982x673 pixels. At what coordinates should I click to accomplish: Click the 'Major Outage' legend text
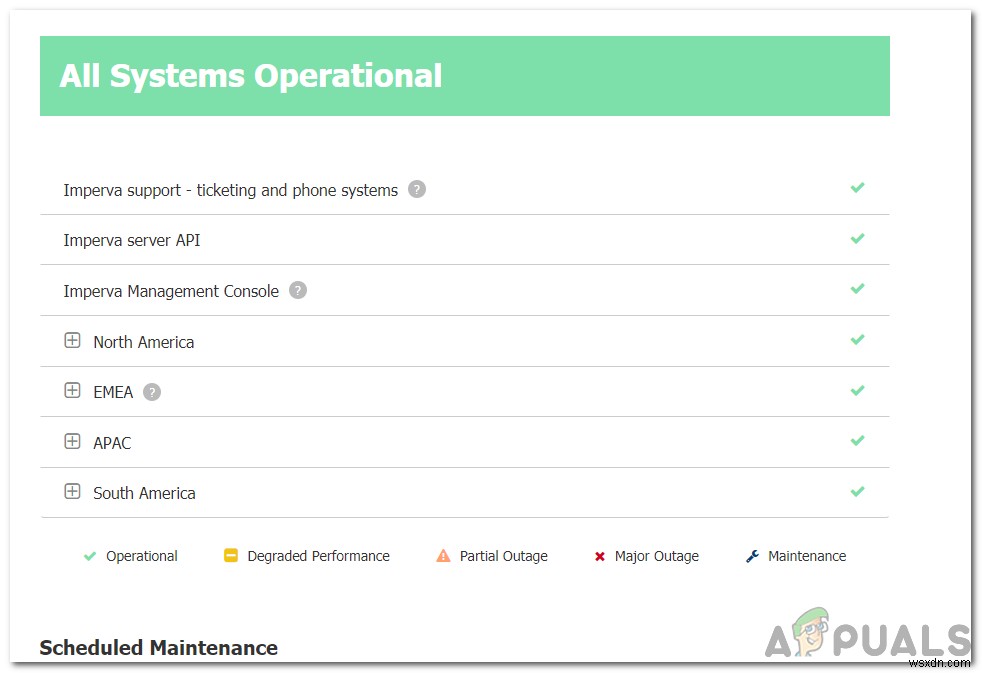point(656,556)
